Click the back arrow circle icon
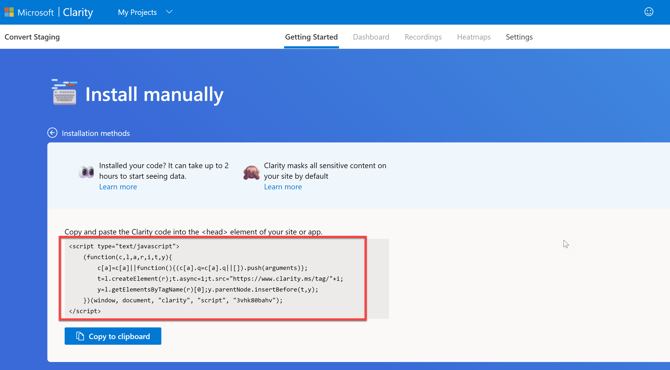 [x=52, y=133]
